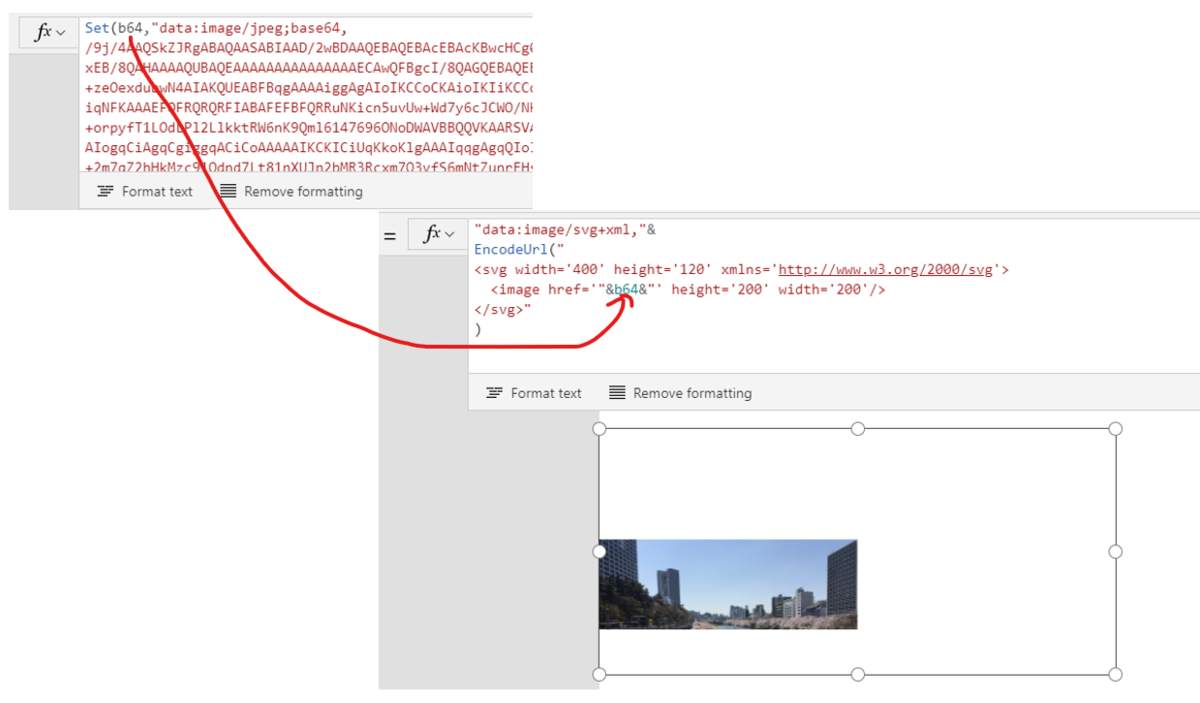Click the closing </svg> tag text
This screenshot has width=1200, height=703.
click(499, 309)
